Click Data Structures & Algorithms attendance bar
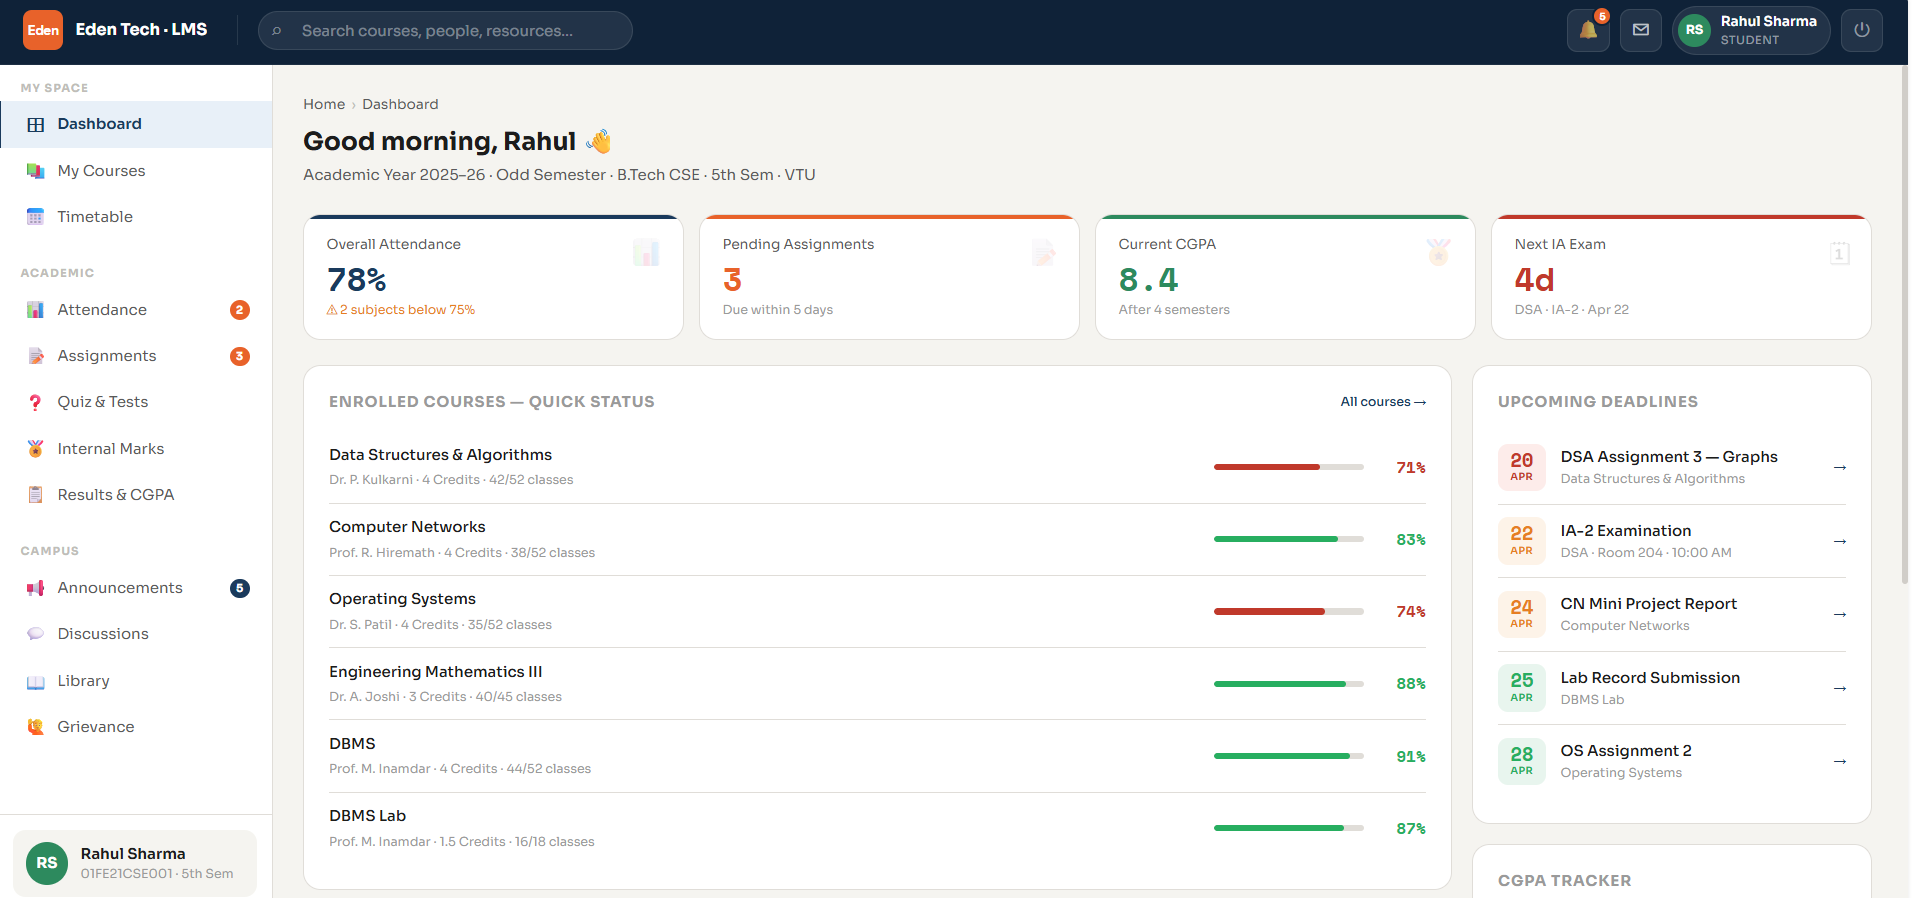This screenshot has height=898, width=1912. tap(1288, 467)
